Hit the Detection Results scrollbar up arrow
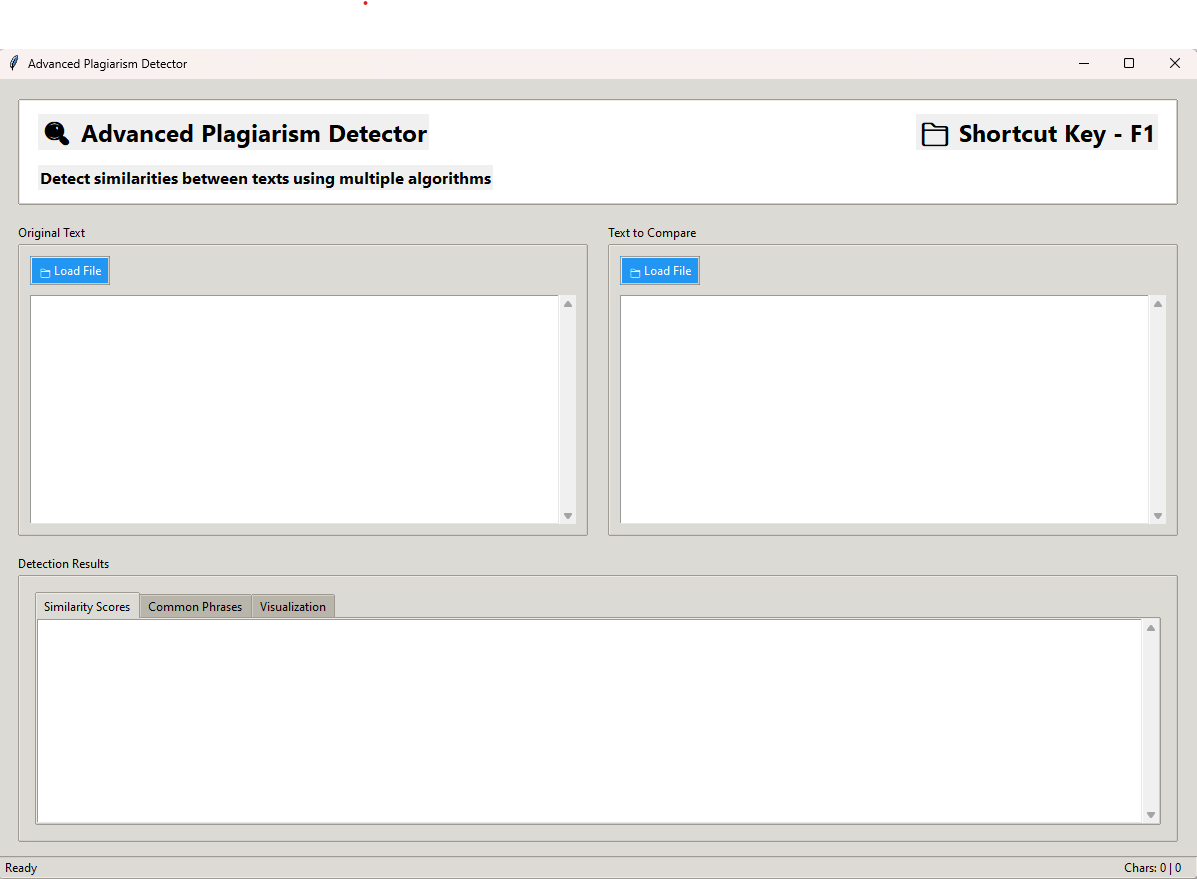 tap(1151, 628)
